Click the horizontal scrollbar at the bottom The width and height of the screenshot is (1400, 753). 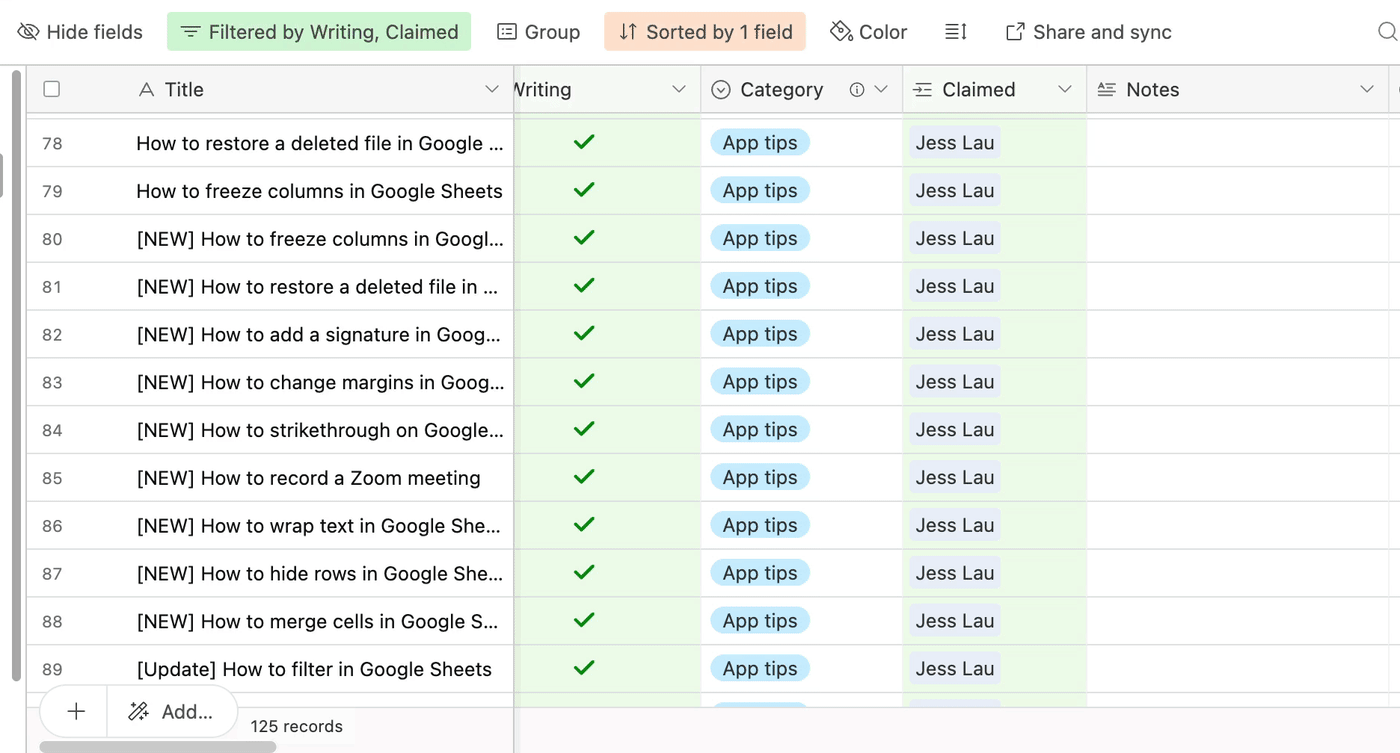click(x=158, y=746)
